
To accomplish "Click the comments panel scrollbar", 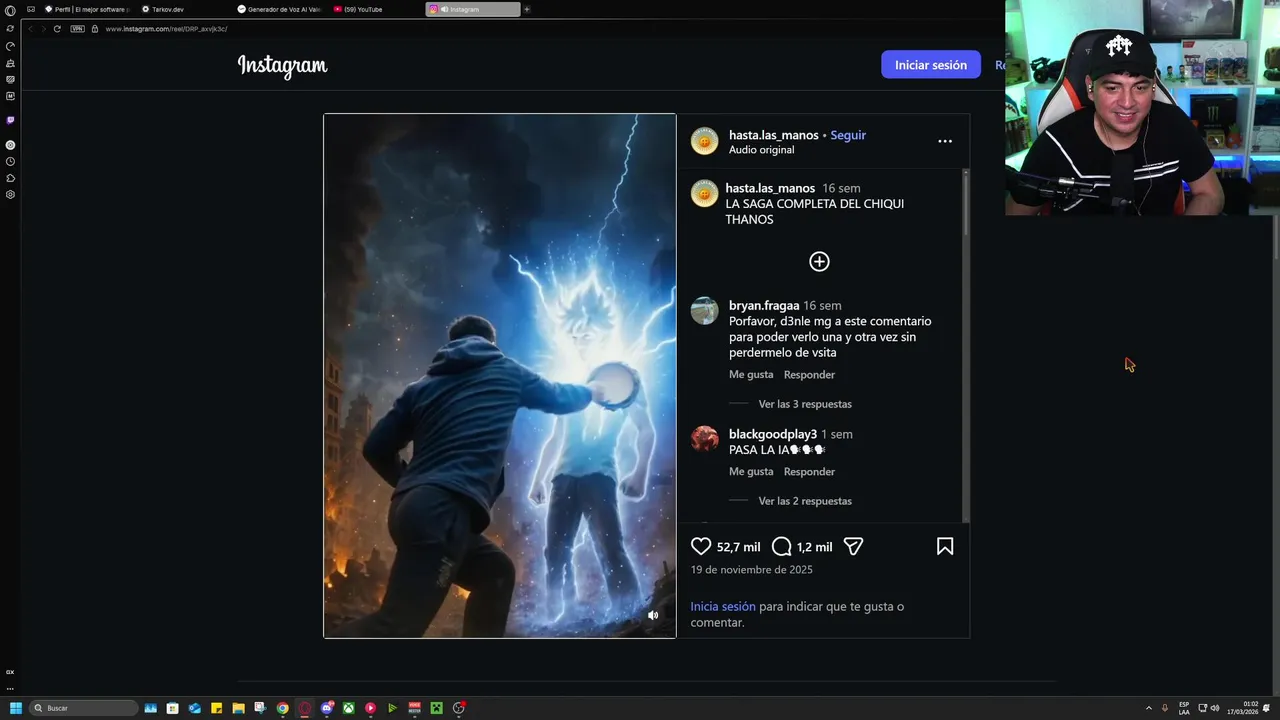I will 966,345.
